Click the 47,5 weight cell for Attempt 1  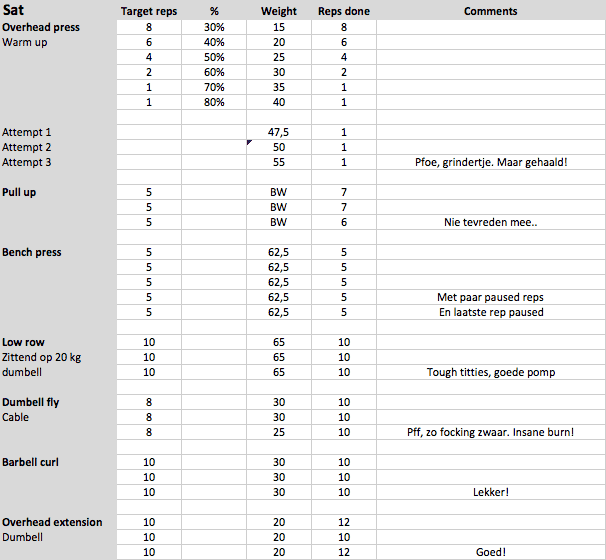pos(279,132)
